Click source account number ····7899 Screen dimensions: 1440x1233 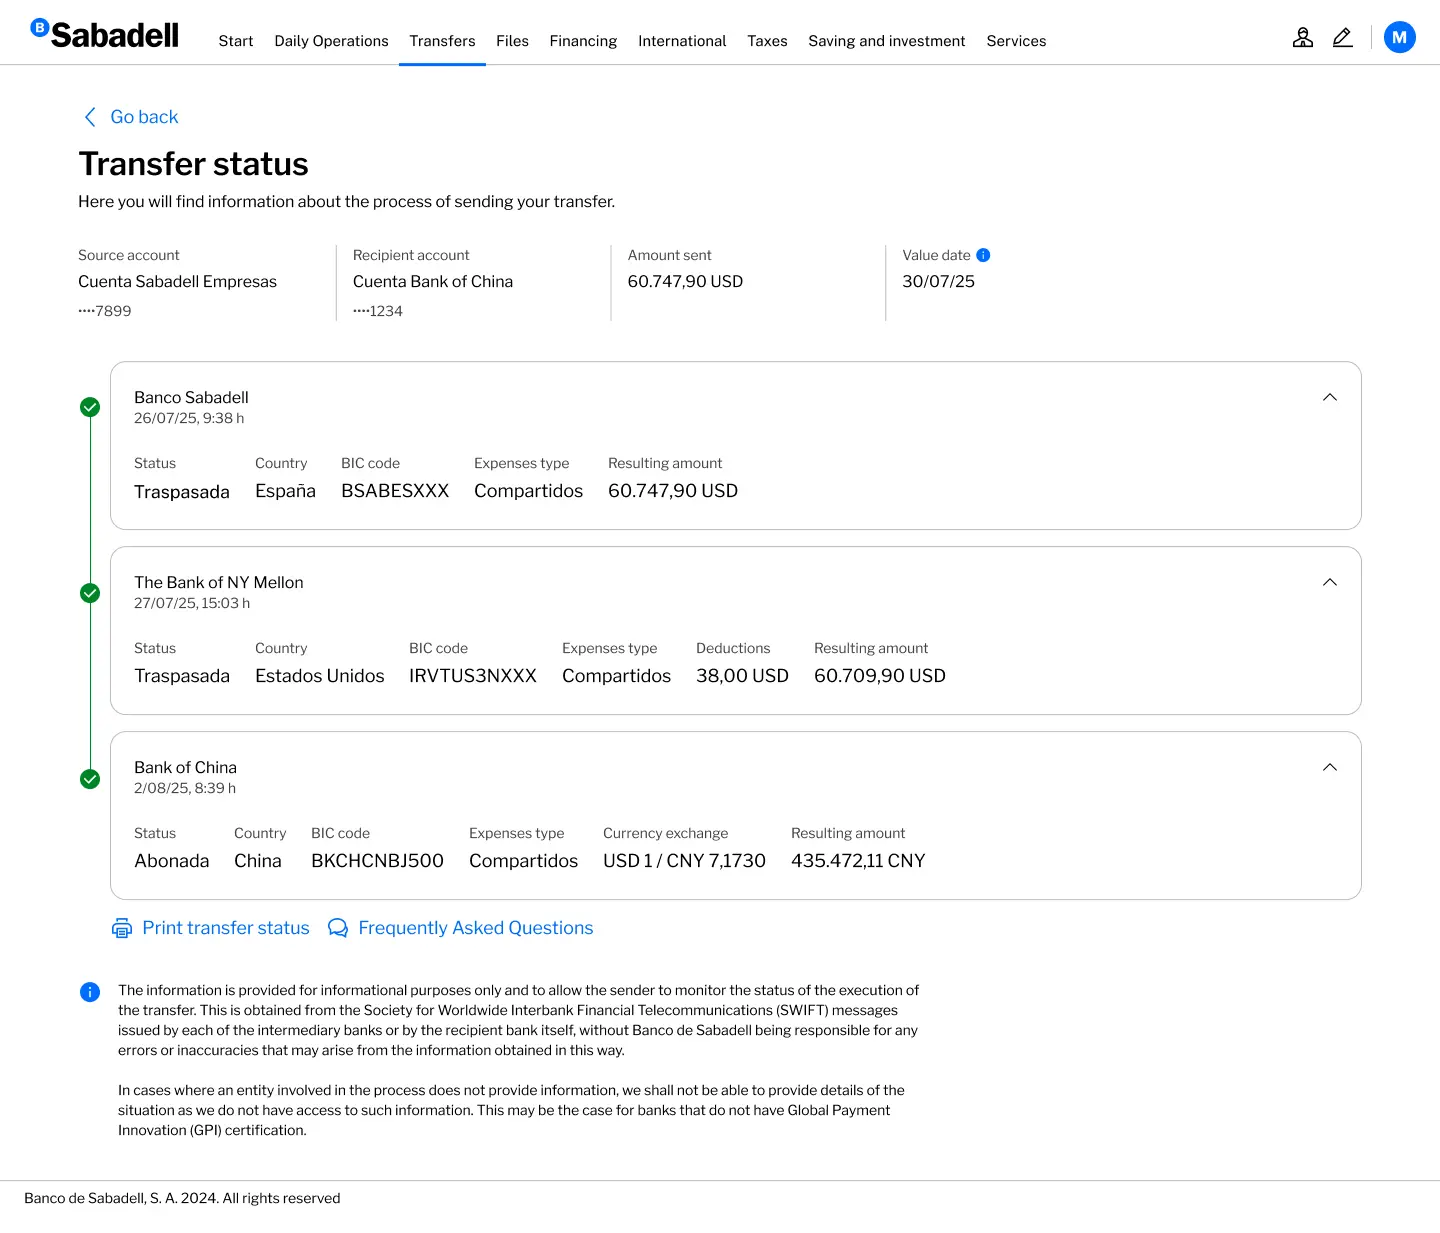pos(105,311)
